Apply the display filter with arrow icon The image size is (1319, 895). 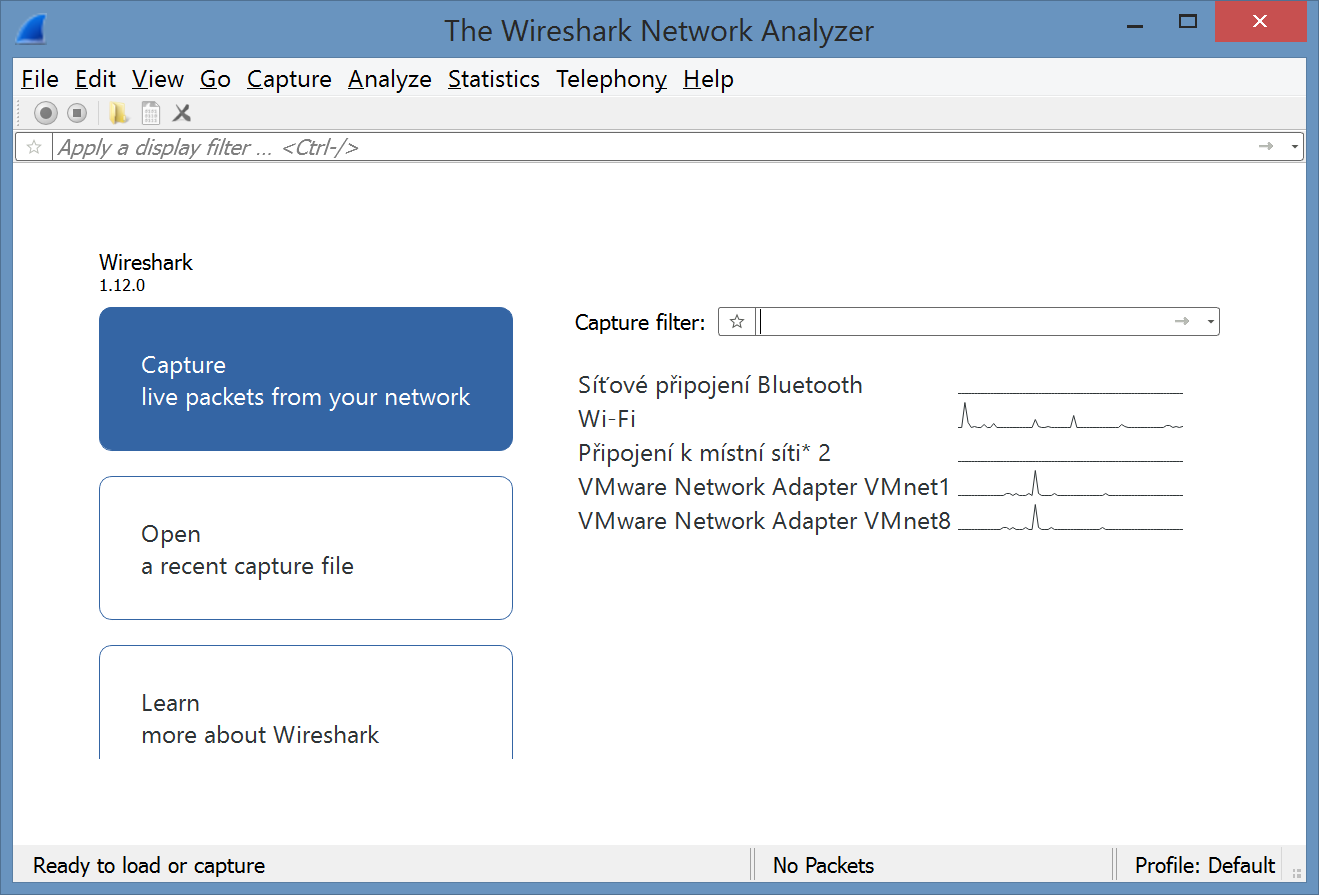pos(1266,147)
